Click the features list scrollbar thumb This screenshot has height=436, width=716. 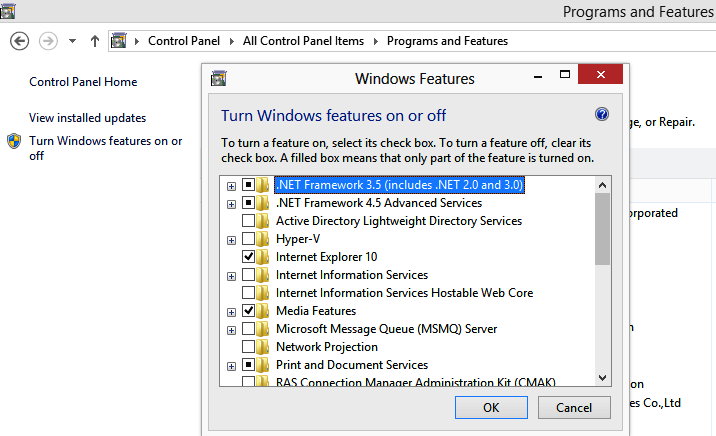[x=602, y=229]
